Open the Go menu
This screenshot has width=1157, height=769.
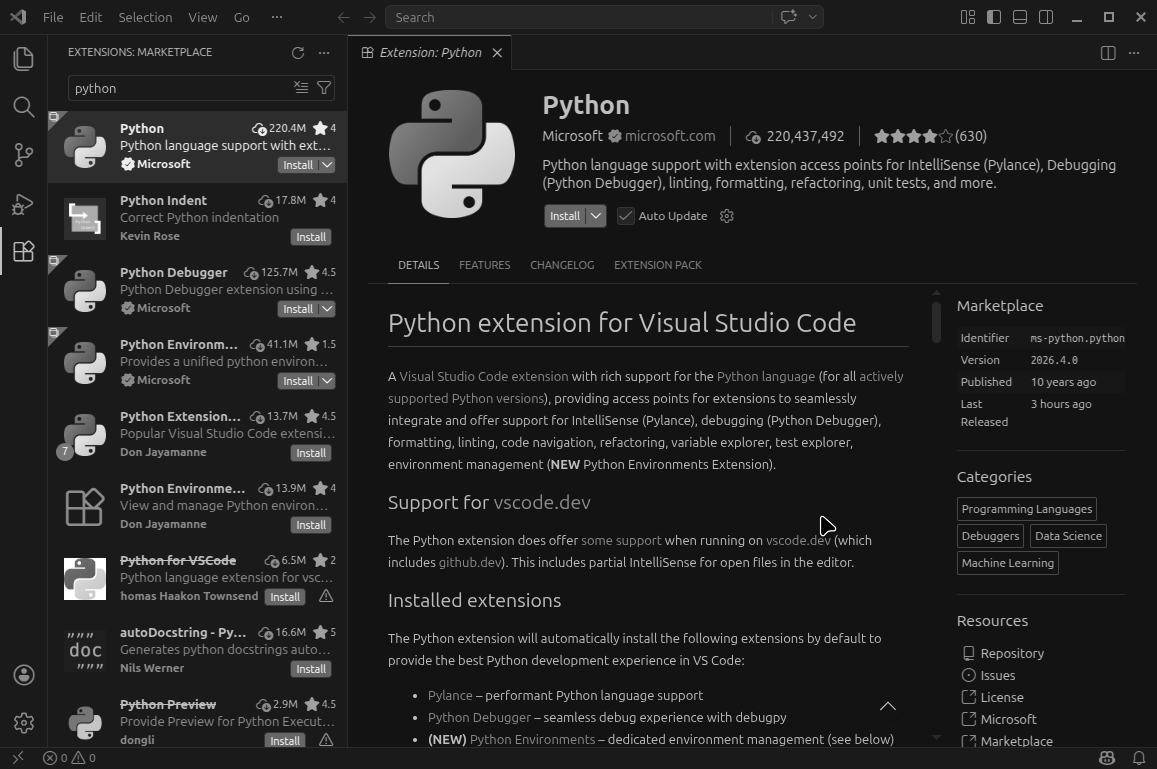tap(241, 17)
